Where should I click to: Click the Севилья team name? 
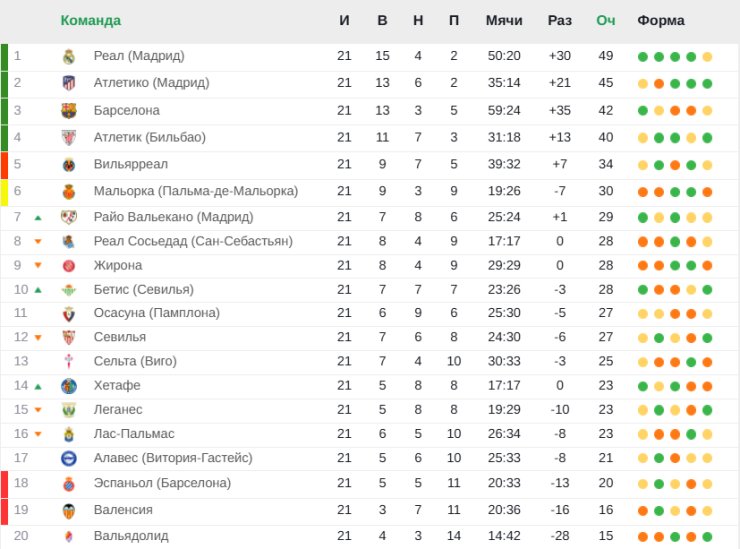pos(120,337)
